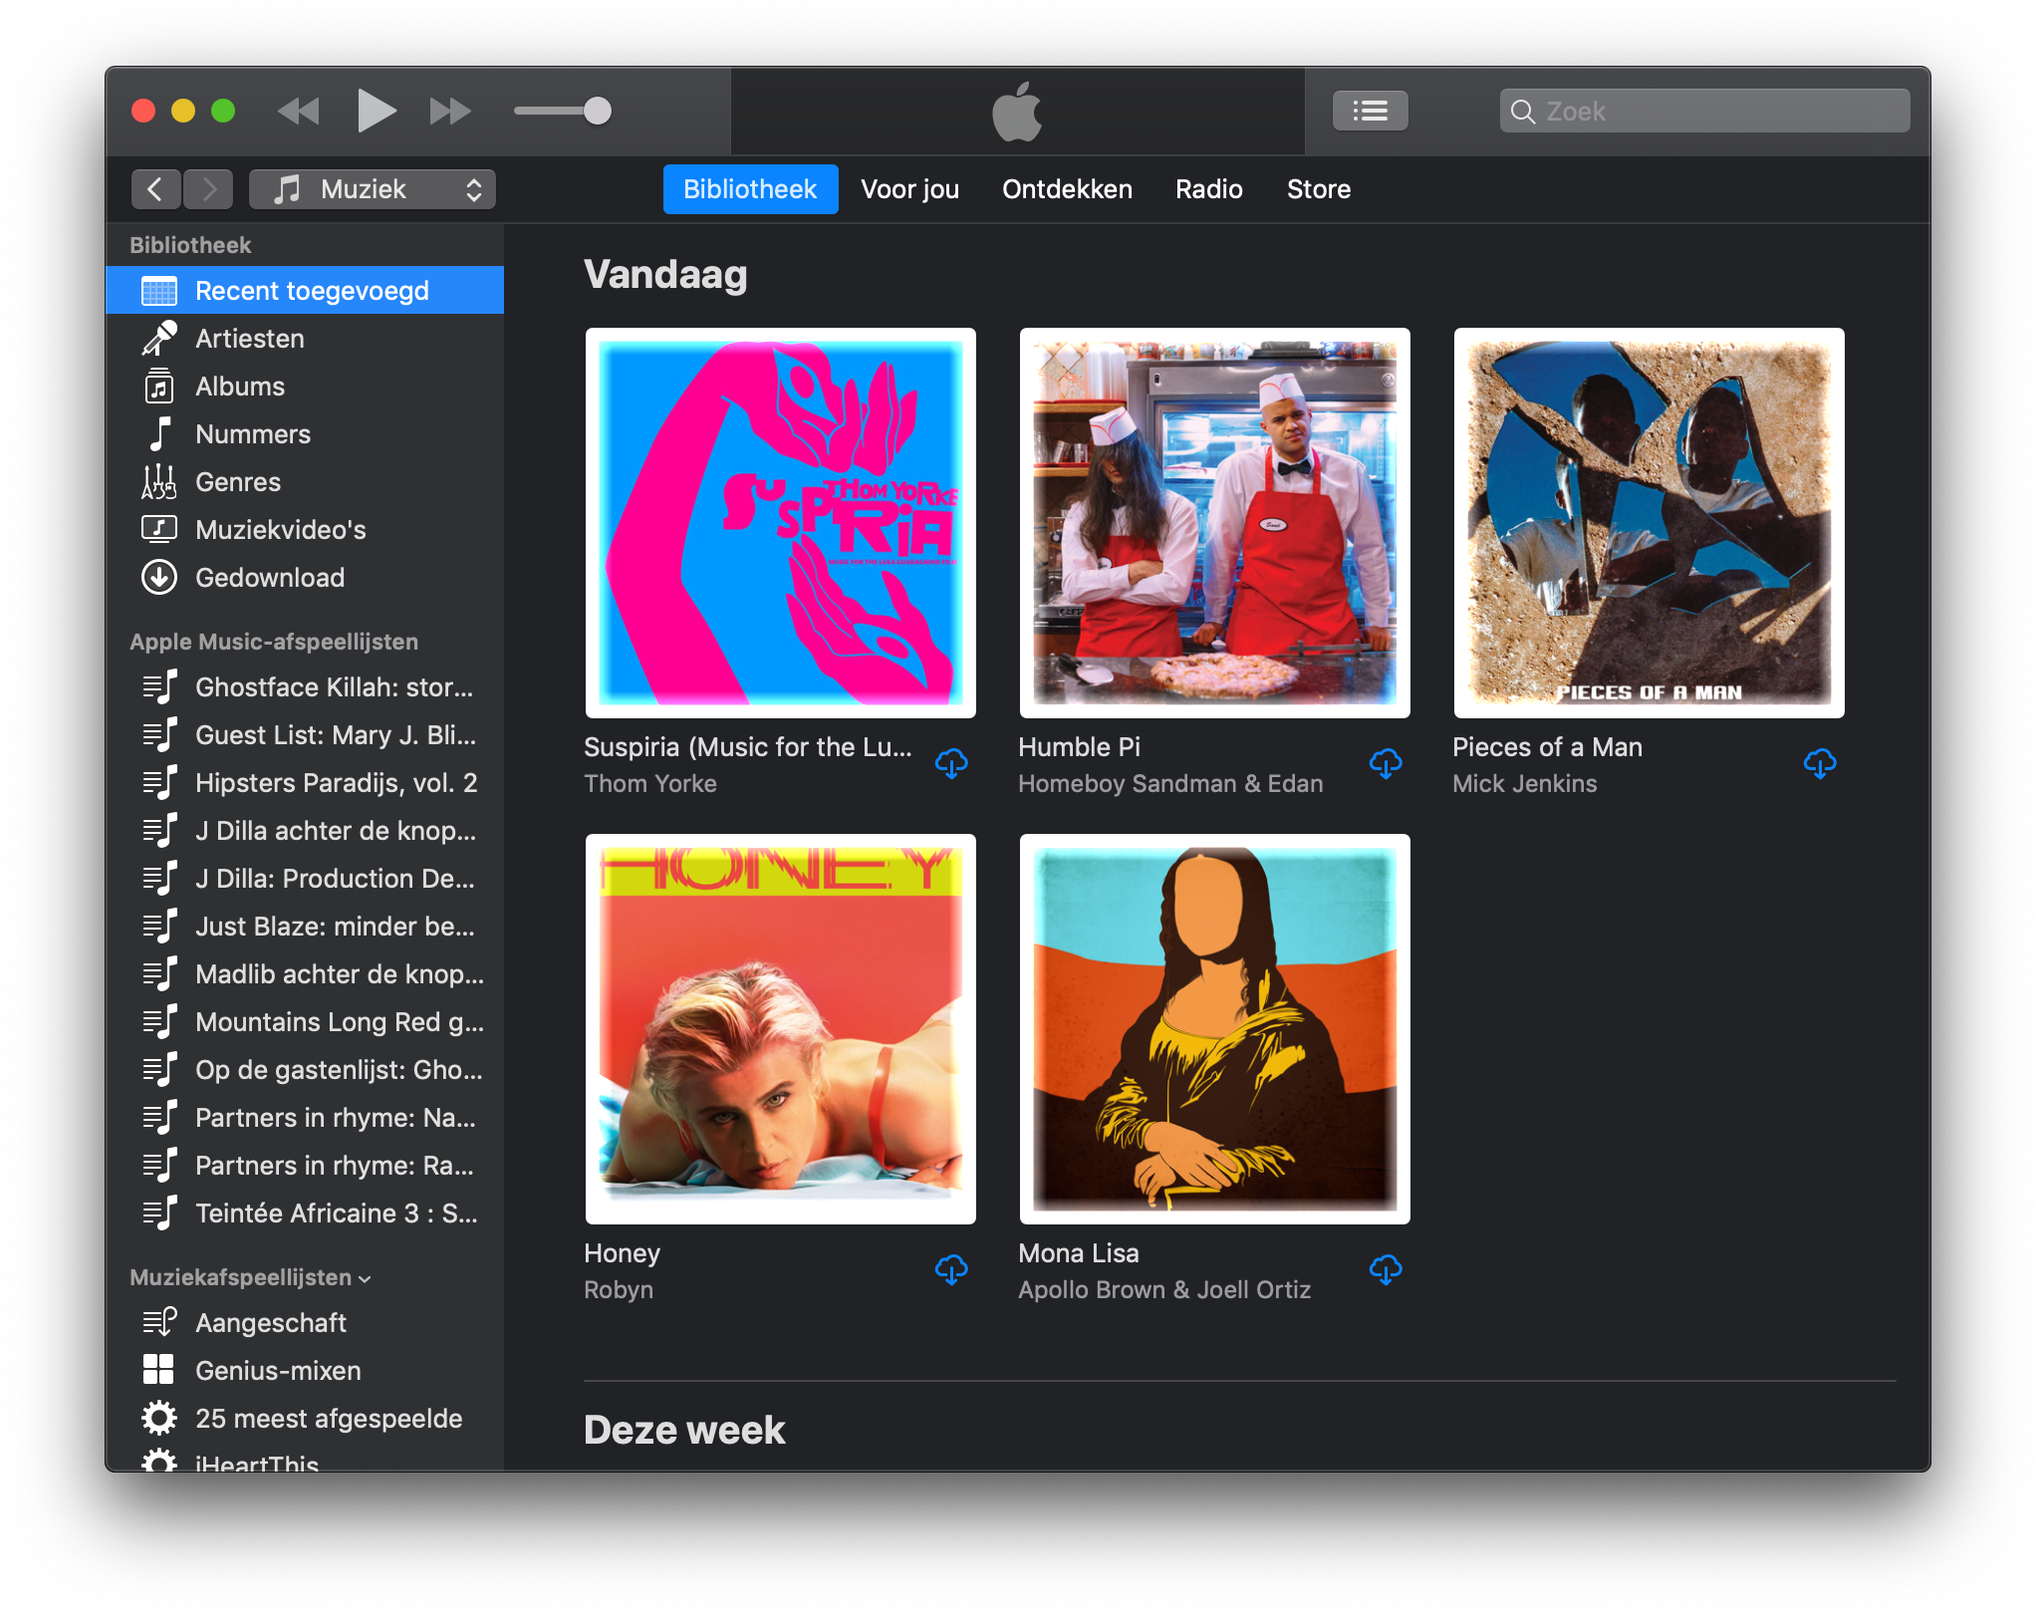Open J Dilla achter de knop... playlist
Viewport: 2035px width, 1609px height.
(x=305, y=830)
